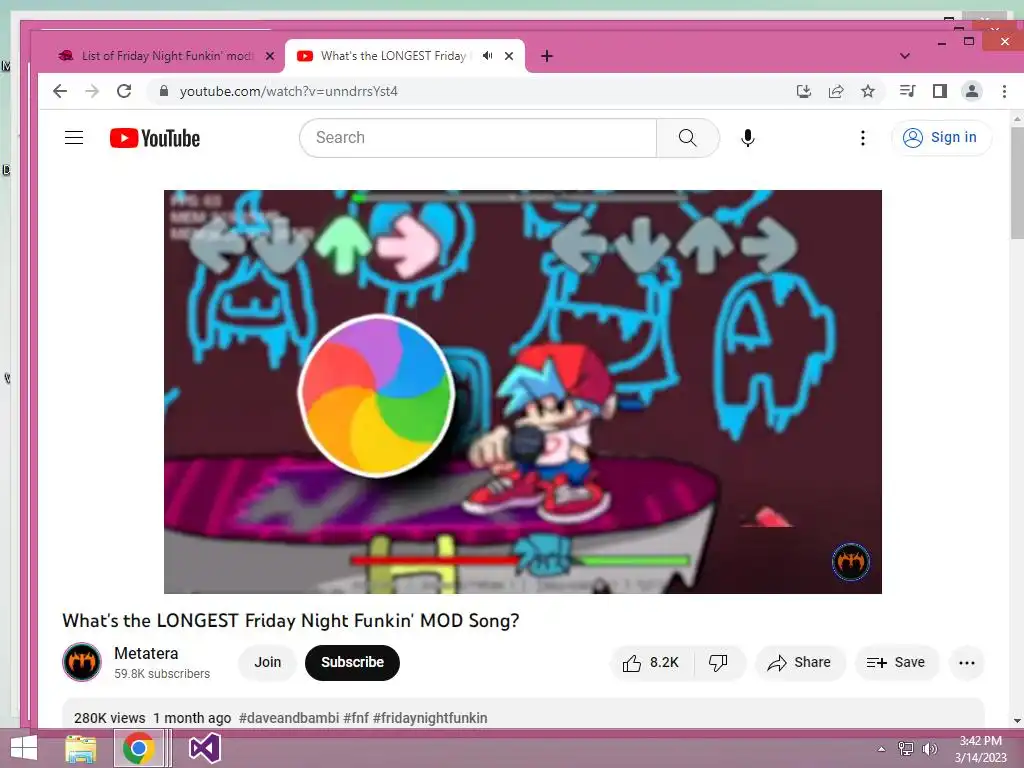Viewport: 1024px width, 768px height.
Task: Open the Chrome profile avatar
Action: pyautogui.click(x=972, y=91)
